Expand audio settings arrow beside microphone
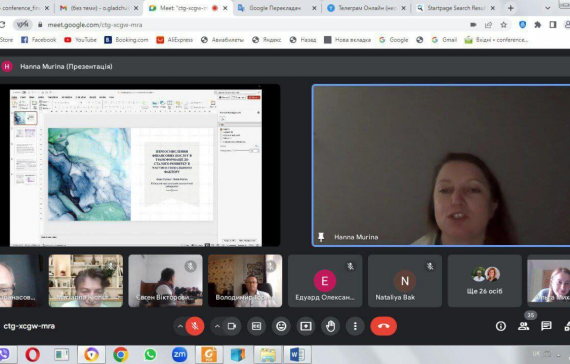 click(x=180, y=326)
